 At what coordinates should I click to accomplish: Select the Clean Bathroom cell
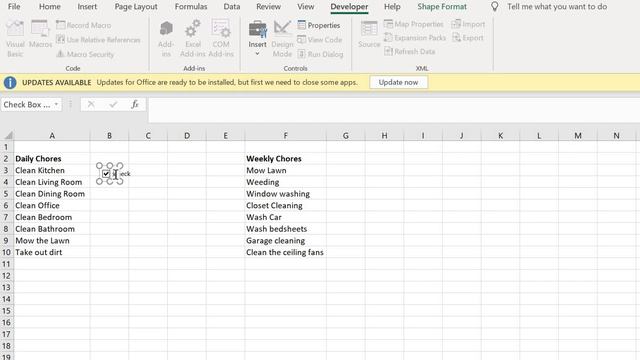(52, 229)
